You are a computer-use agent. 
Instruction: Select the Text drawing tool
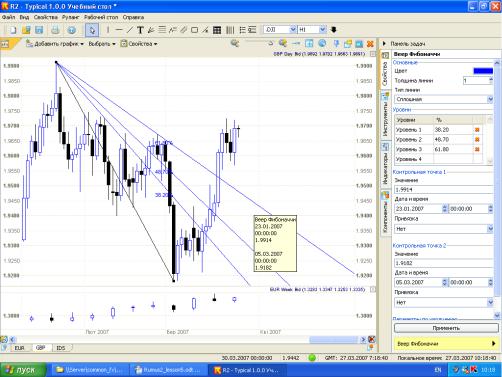[140, 30]
